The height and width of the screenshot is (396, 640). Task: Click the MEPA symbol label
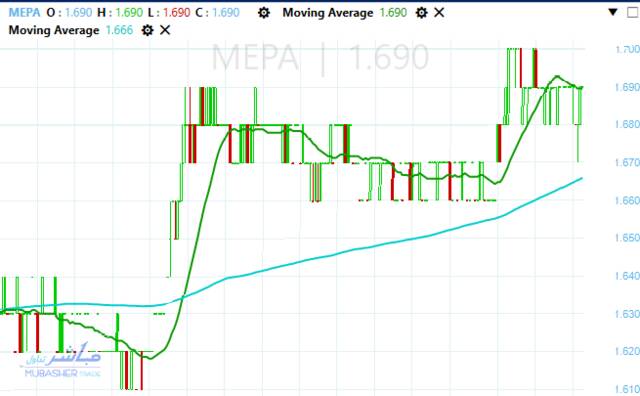24,13
